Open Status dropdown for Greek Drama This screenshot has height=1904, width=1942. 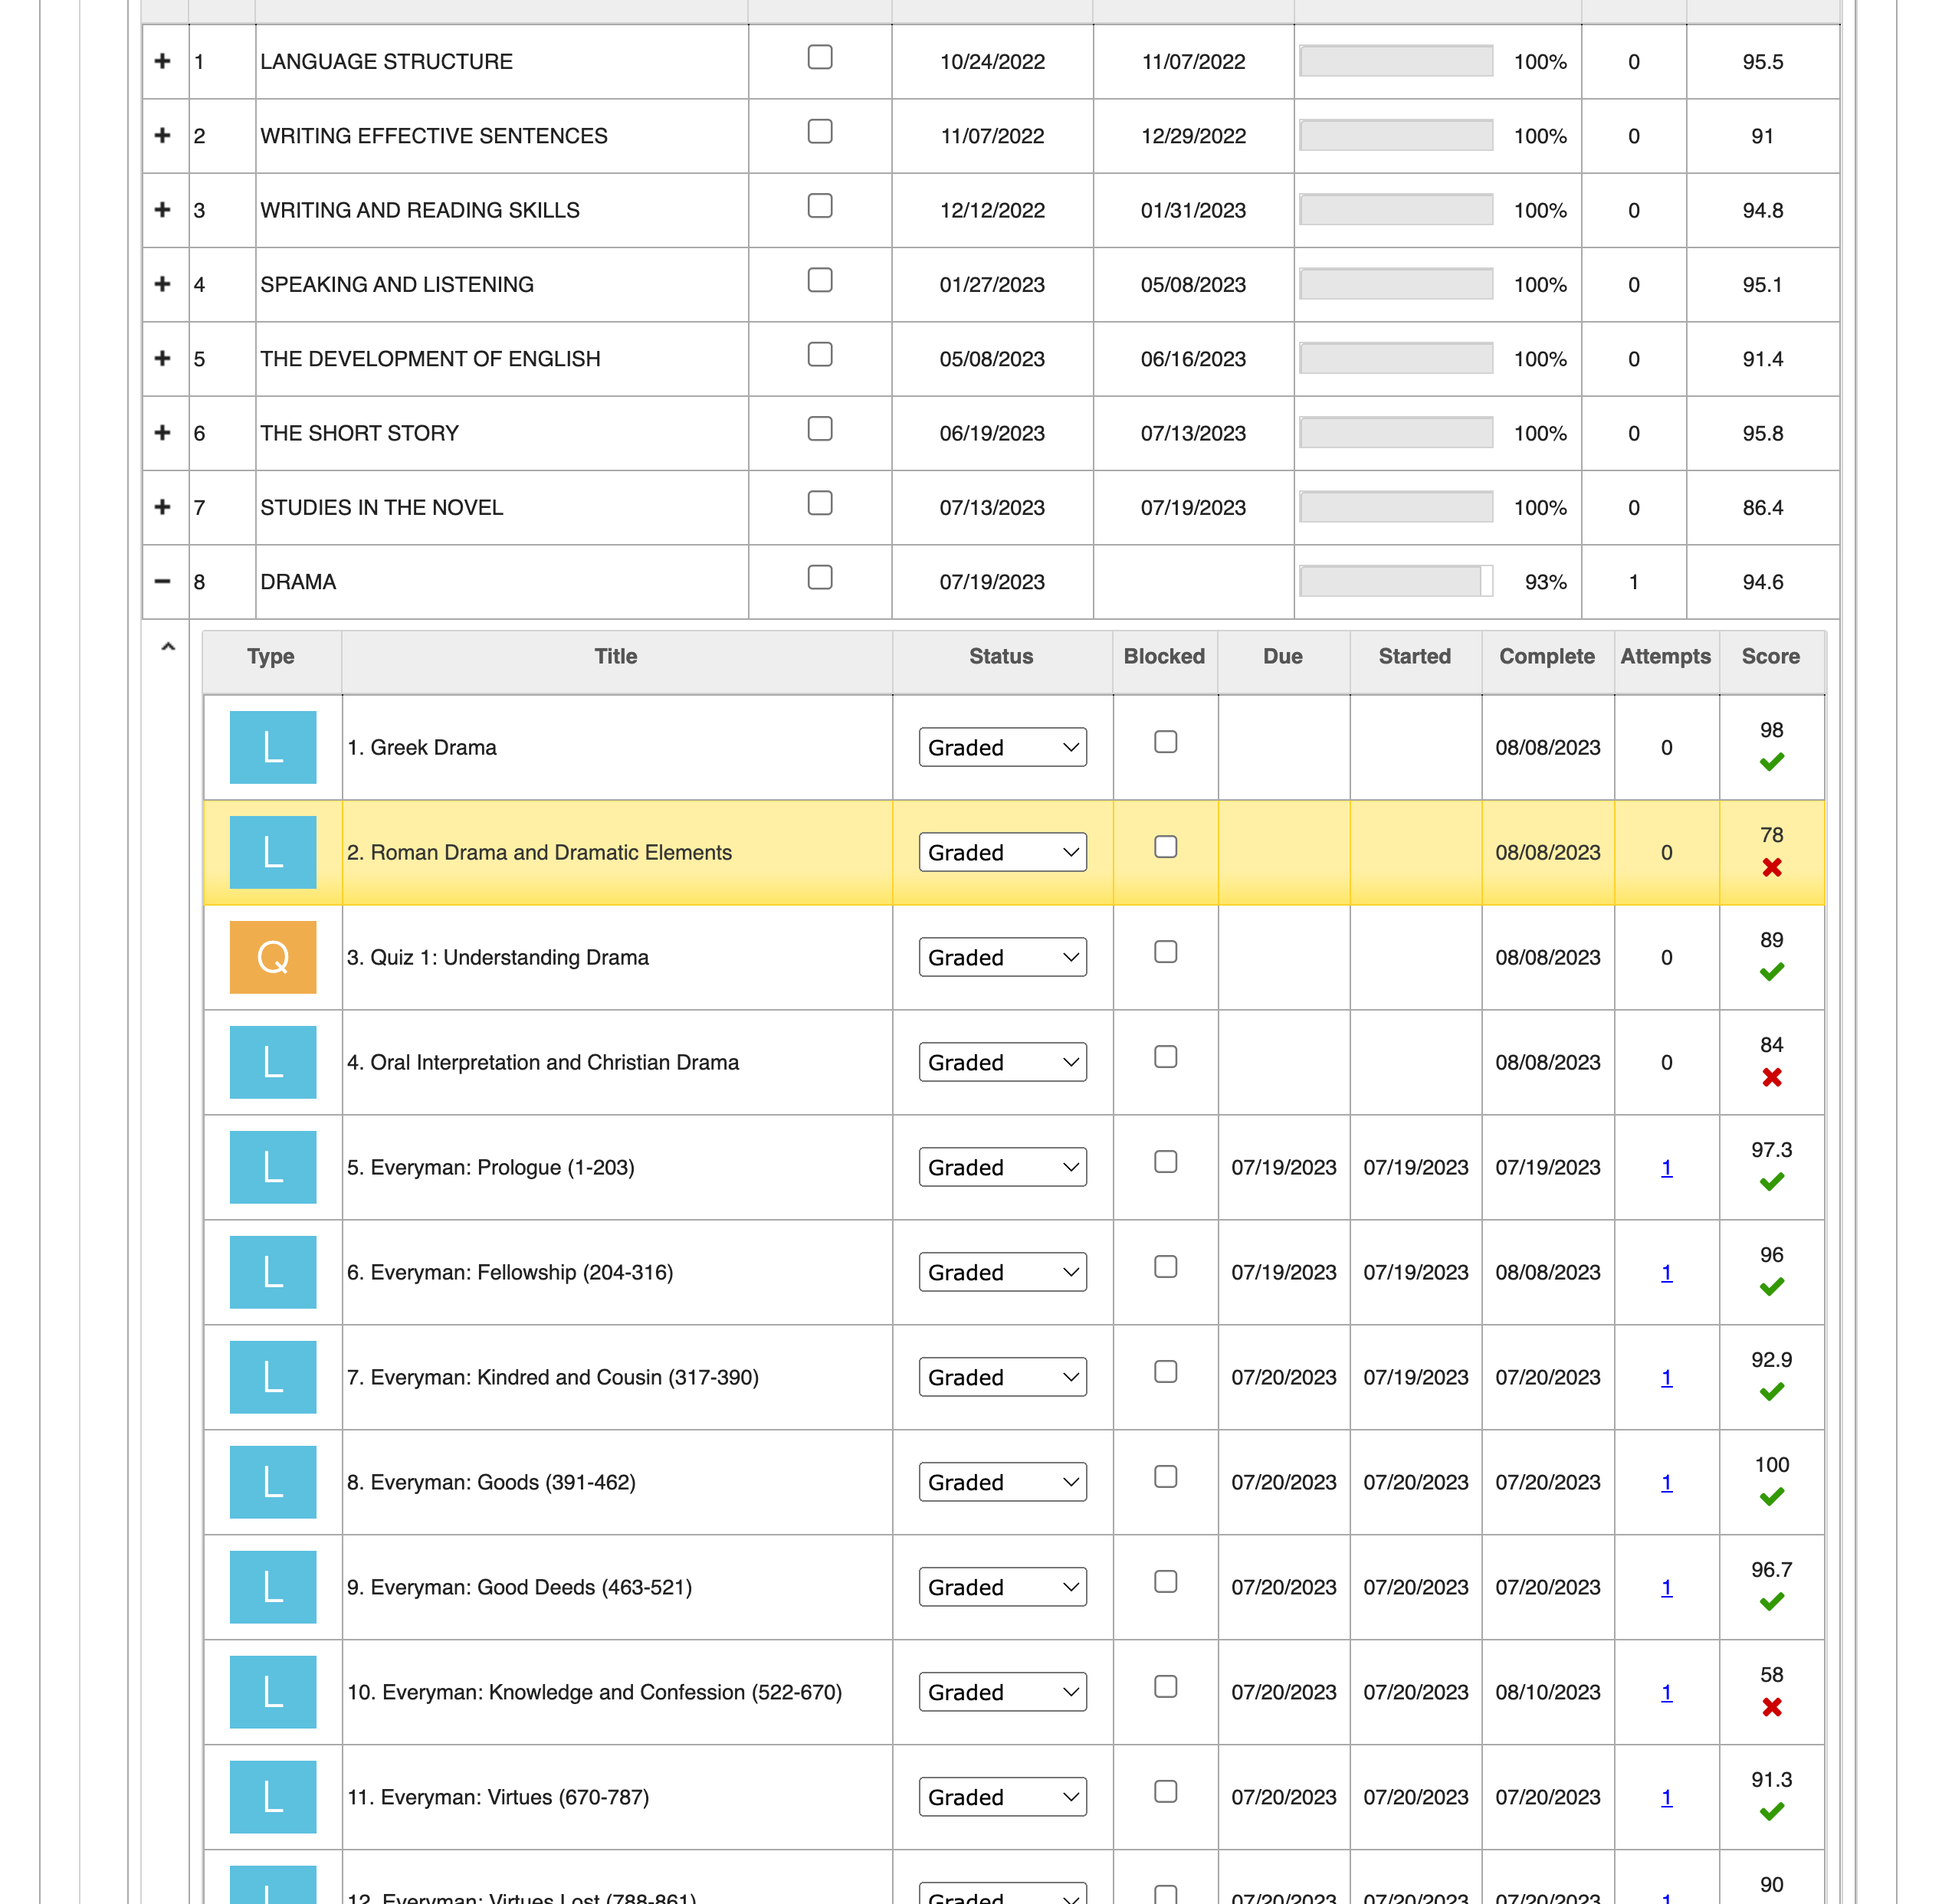click(x=1002, y=747)
